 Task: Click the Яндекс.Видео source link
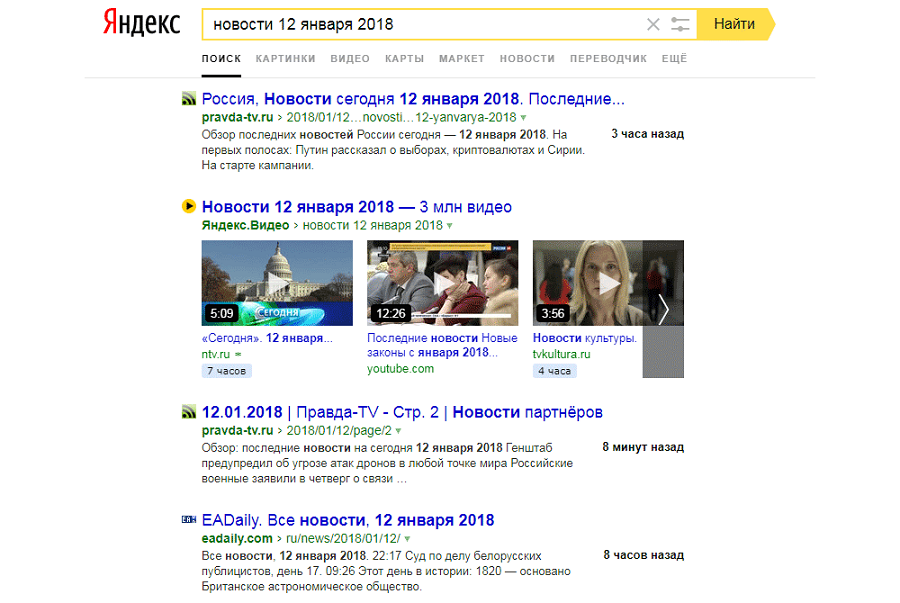[245, 225]
